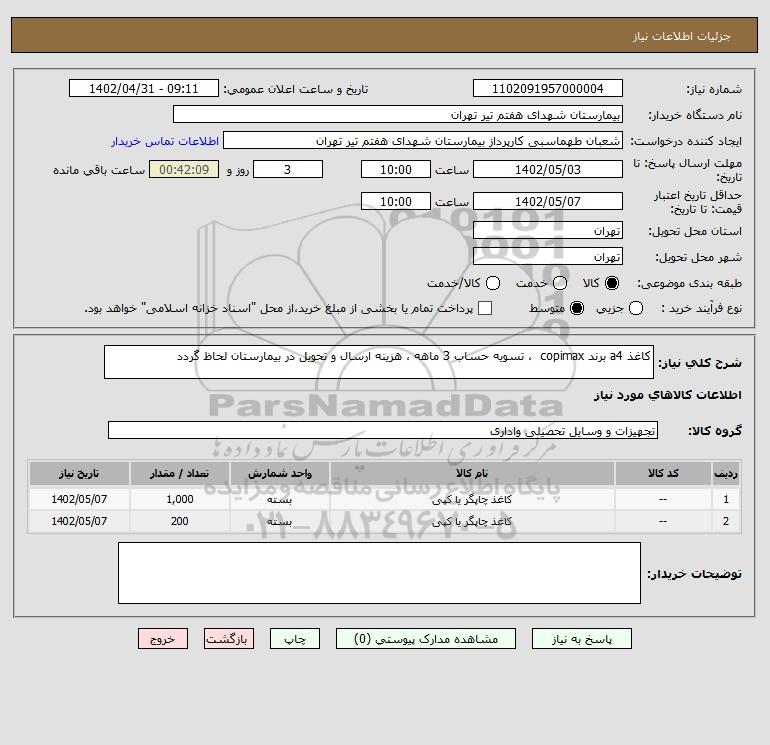Viewport: 770px width, 745px height.
Task: Click the تاریخ نیاز column header
Action: (79, 473)
